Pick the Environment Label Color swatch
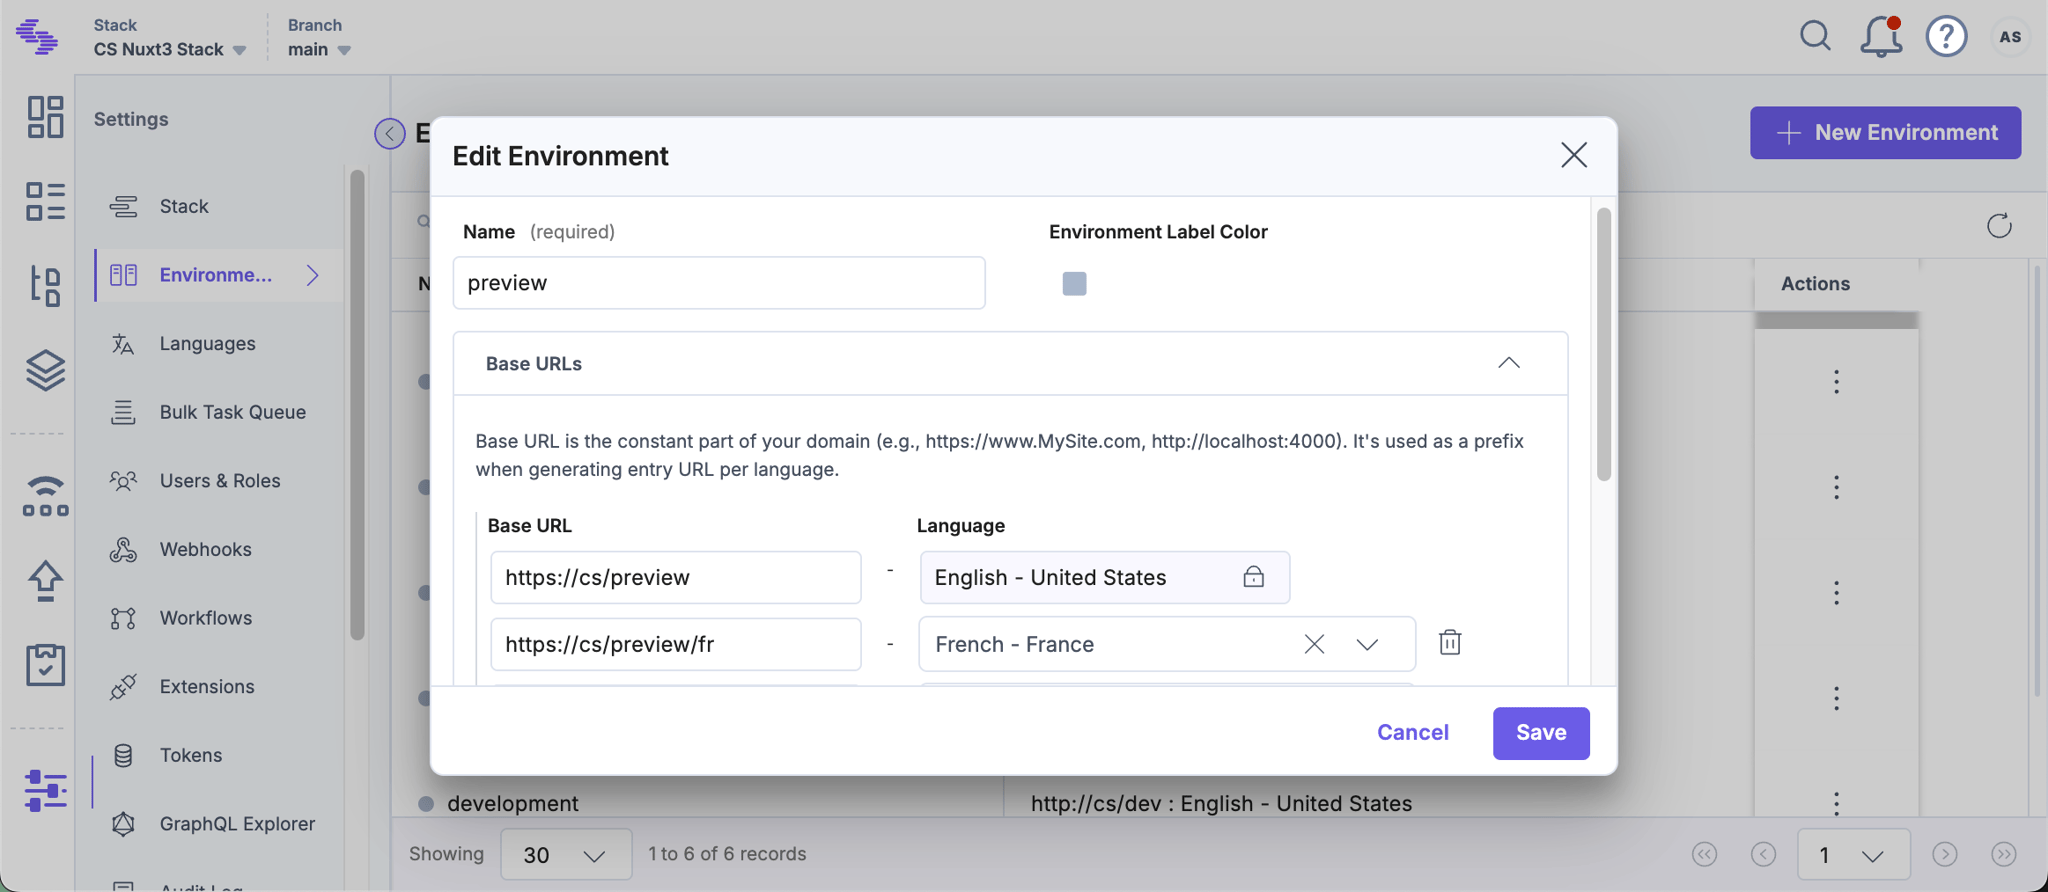 [x=1074, y=284]
